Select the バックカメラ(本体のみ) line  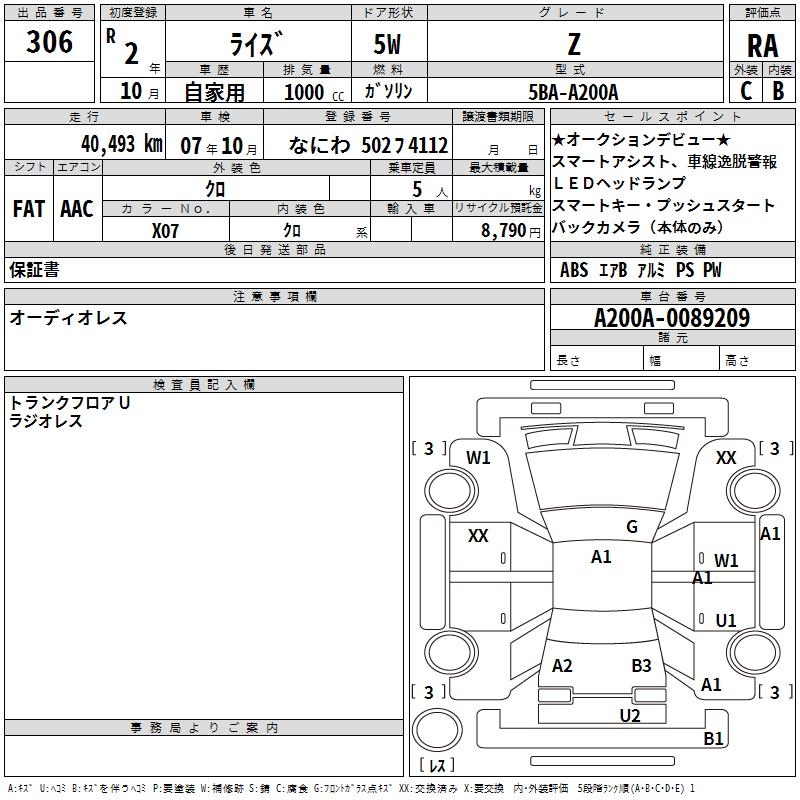(638, 227)
